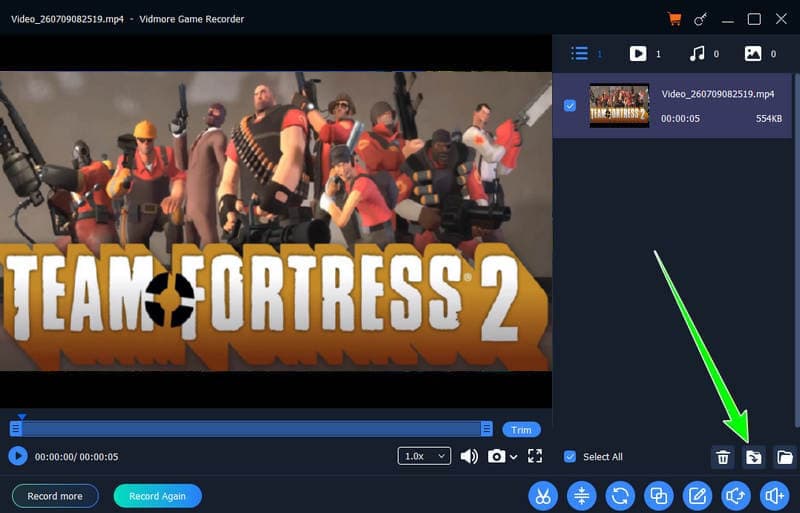The image size is (800, 513).
Task: Take a snapshot with the camera icon
Action: [x=496, y=456]
